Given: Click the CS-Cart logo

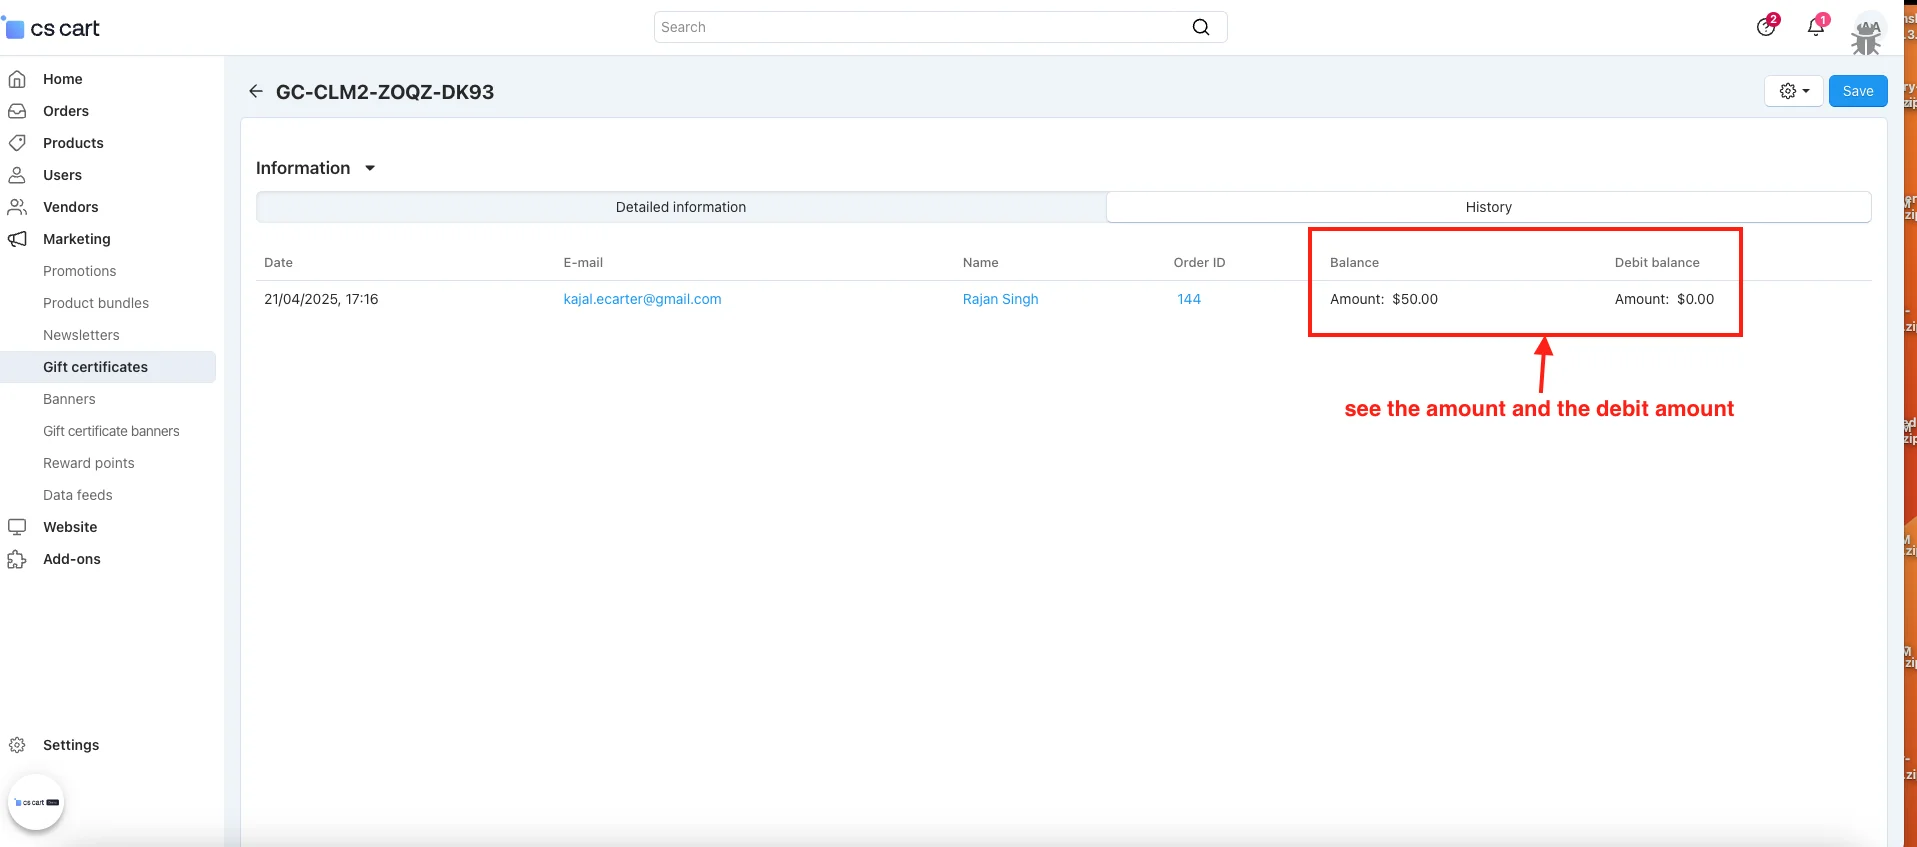Looking at the screenshot, I should [x=54, y=28].
